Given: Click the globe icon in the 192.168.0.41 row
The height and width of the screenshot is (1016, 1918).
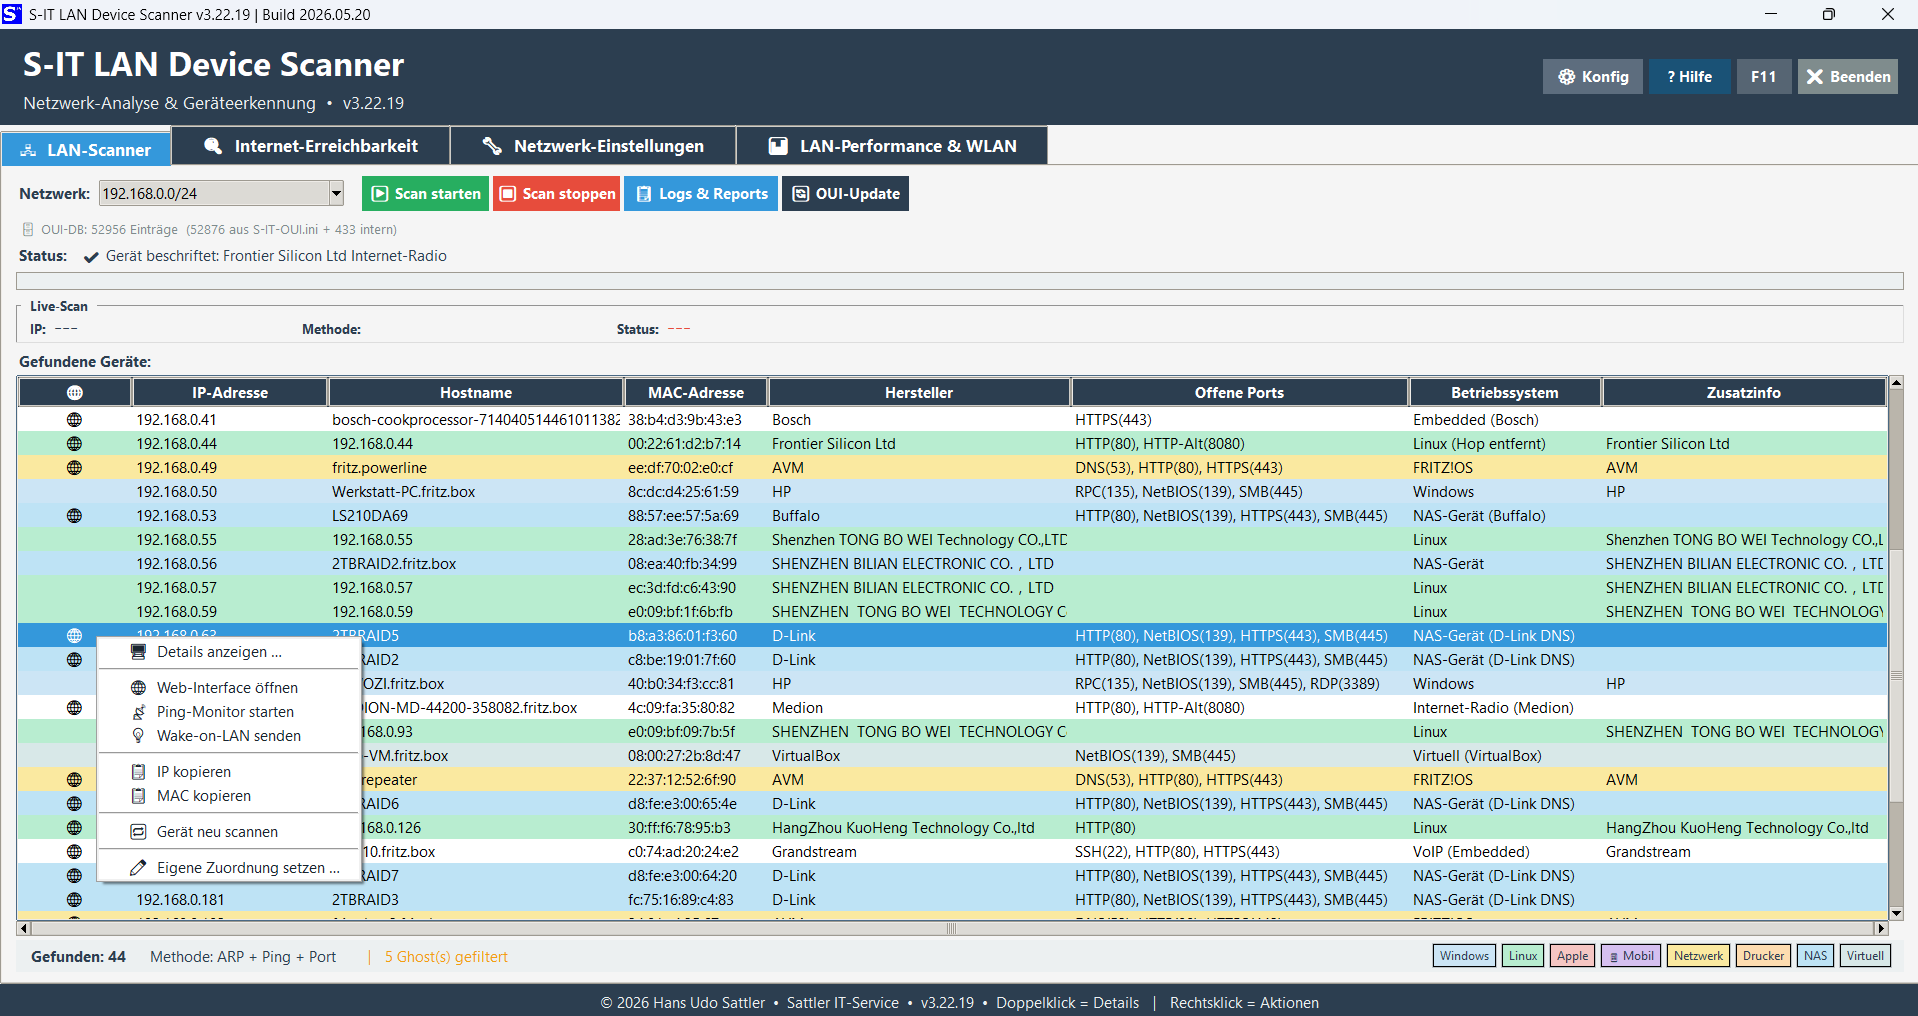Looking at the screenshot, I should point(74,420).
